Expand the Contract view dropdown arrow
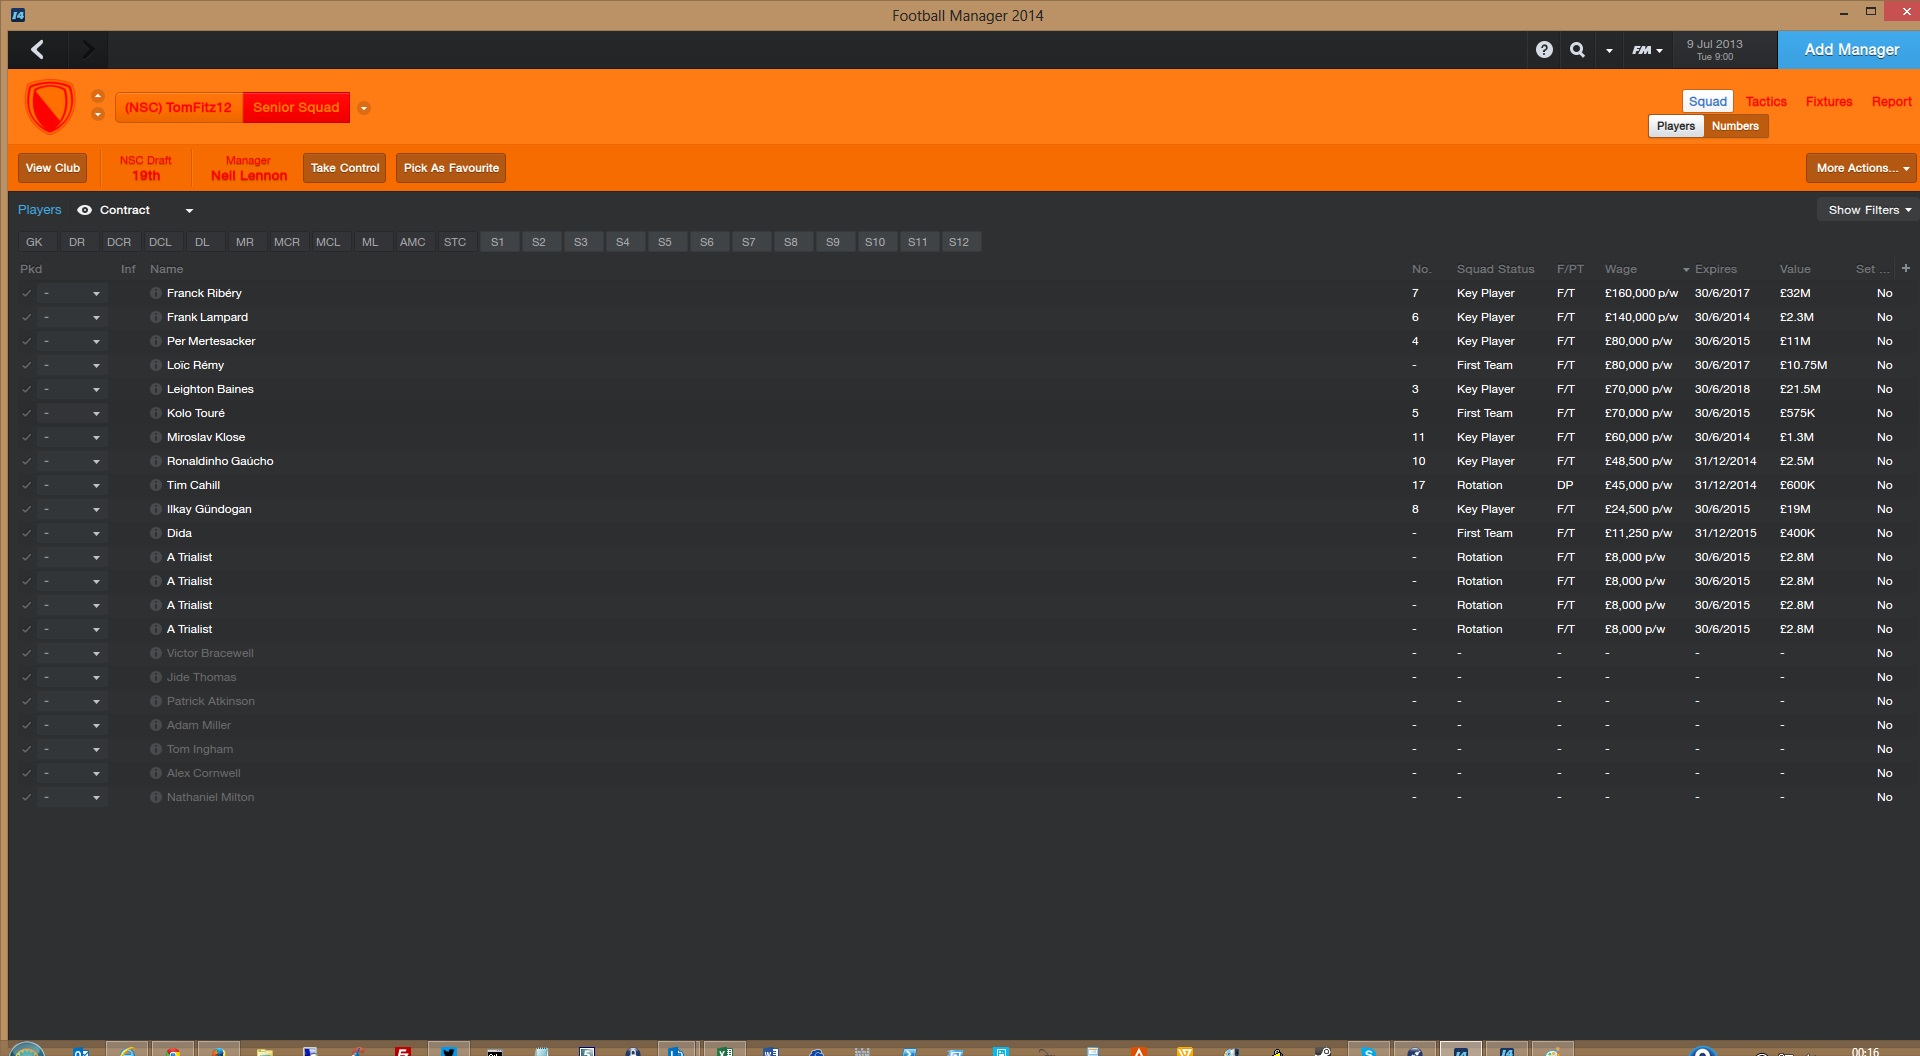Viewport: 1920px width, 1056px height. (189, 210)
